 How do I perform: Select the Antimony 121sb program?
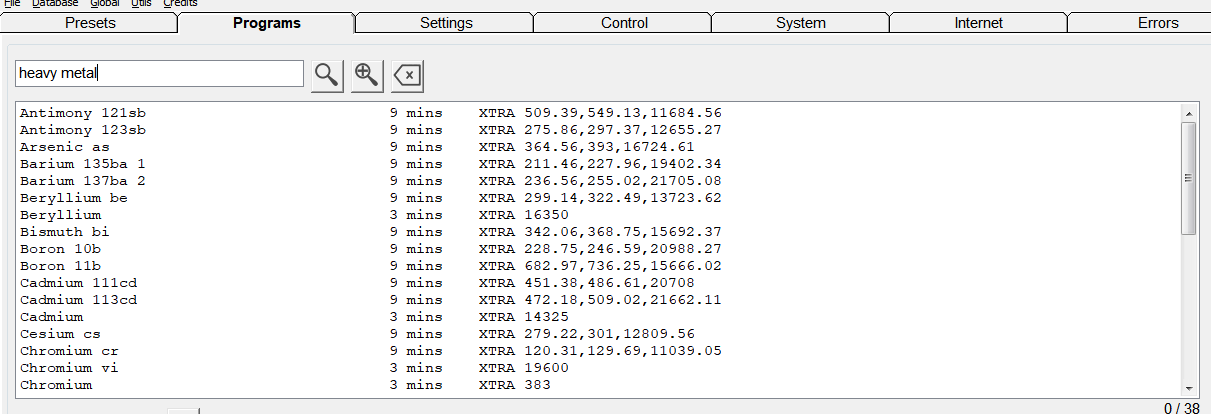click(83, 113)
